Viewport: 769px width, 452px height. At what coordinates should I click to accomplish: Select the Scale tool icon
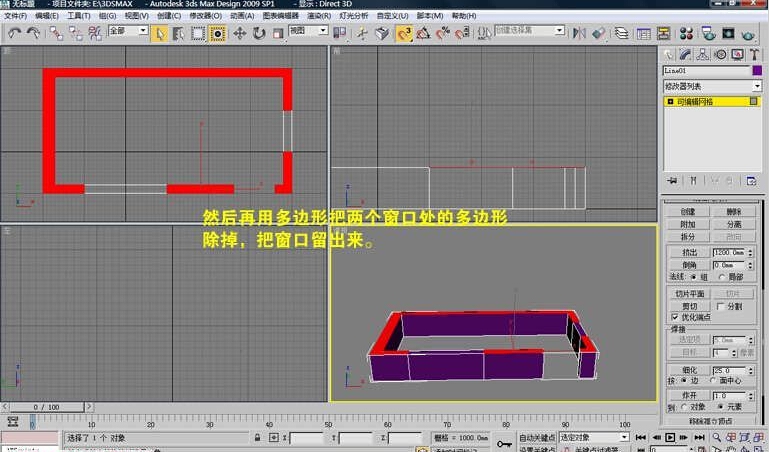[278, 33]
